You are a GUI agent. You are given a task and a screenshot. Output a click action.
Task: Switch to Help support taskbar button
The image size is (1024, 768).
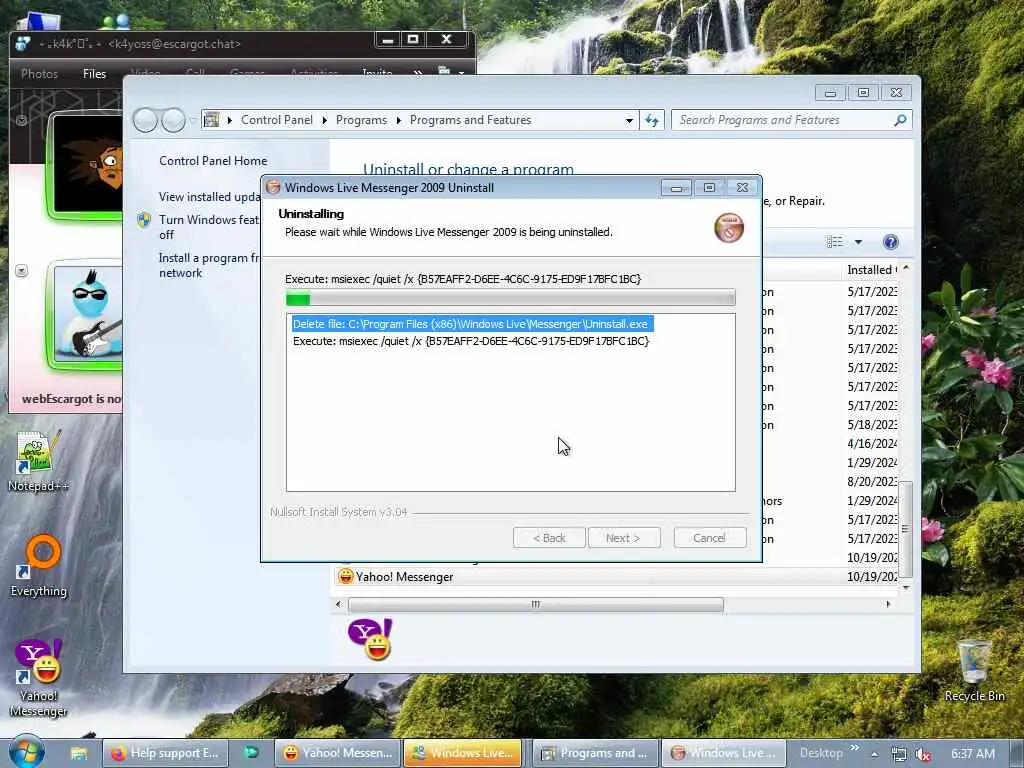pos(165,754)
